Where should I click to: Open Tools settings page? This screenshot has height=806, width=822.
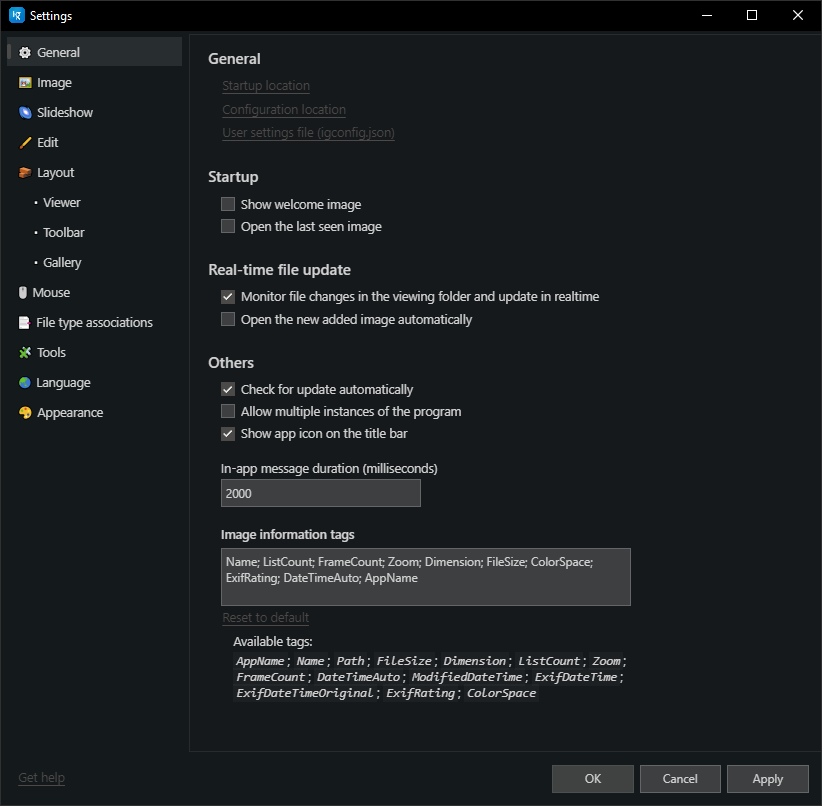94,352
